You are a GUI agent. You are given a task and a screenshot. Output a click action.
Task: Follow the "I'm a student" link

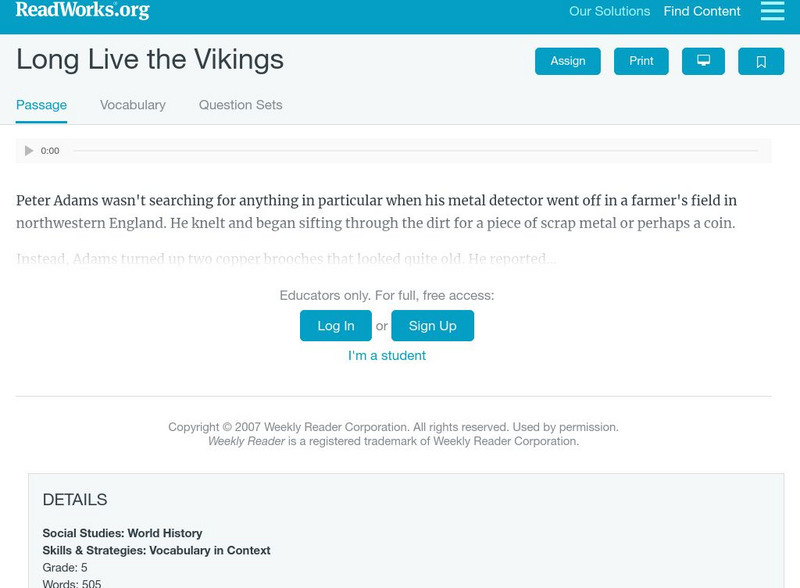pos(387,356)
